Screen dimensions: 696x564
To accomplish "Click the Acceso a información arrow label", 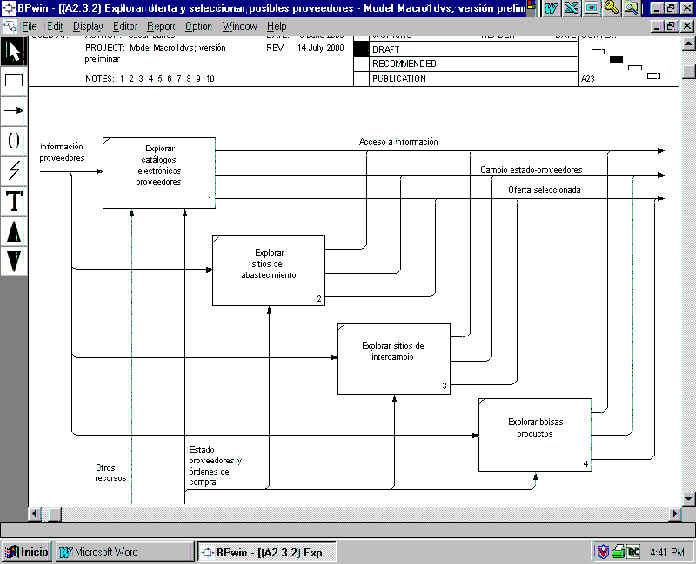I will [x=399, y=142].
